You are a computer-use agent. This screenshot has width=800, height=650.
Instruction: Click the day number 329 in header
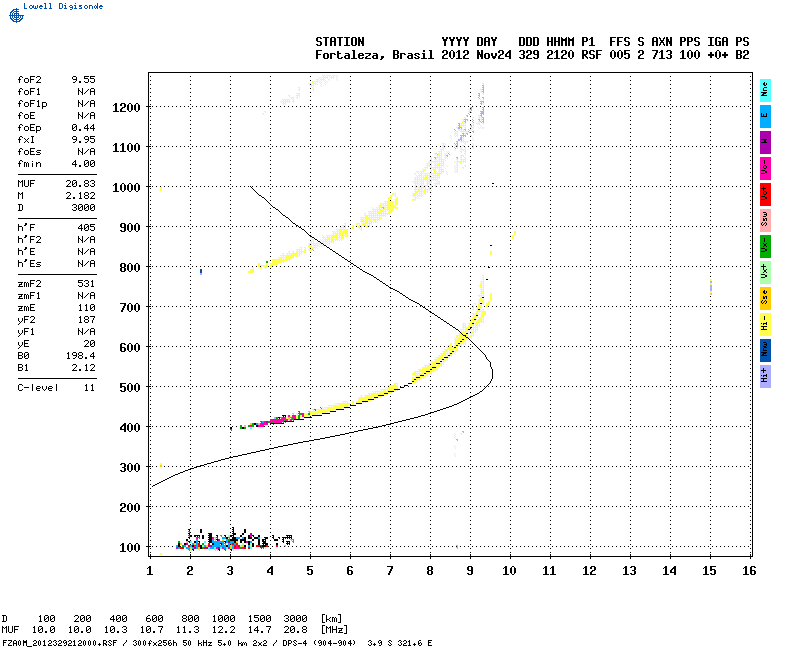pos(529,55)
